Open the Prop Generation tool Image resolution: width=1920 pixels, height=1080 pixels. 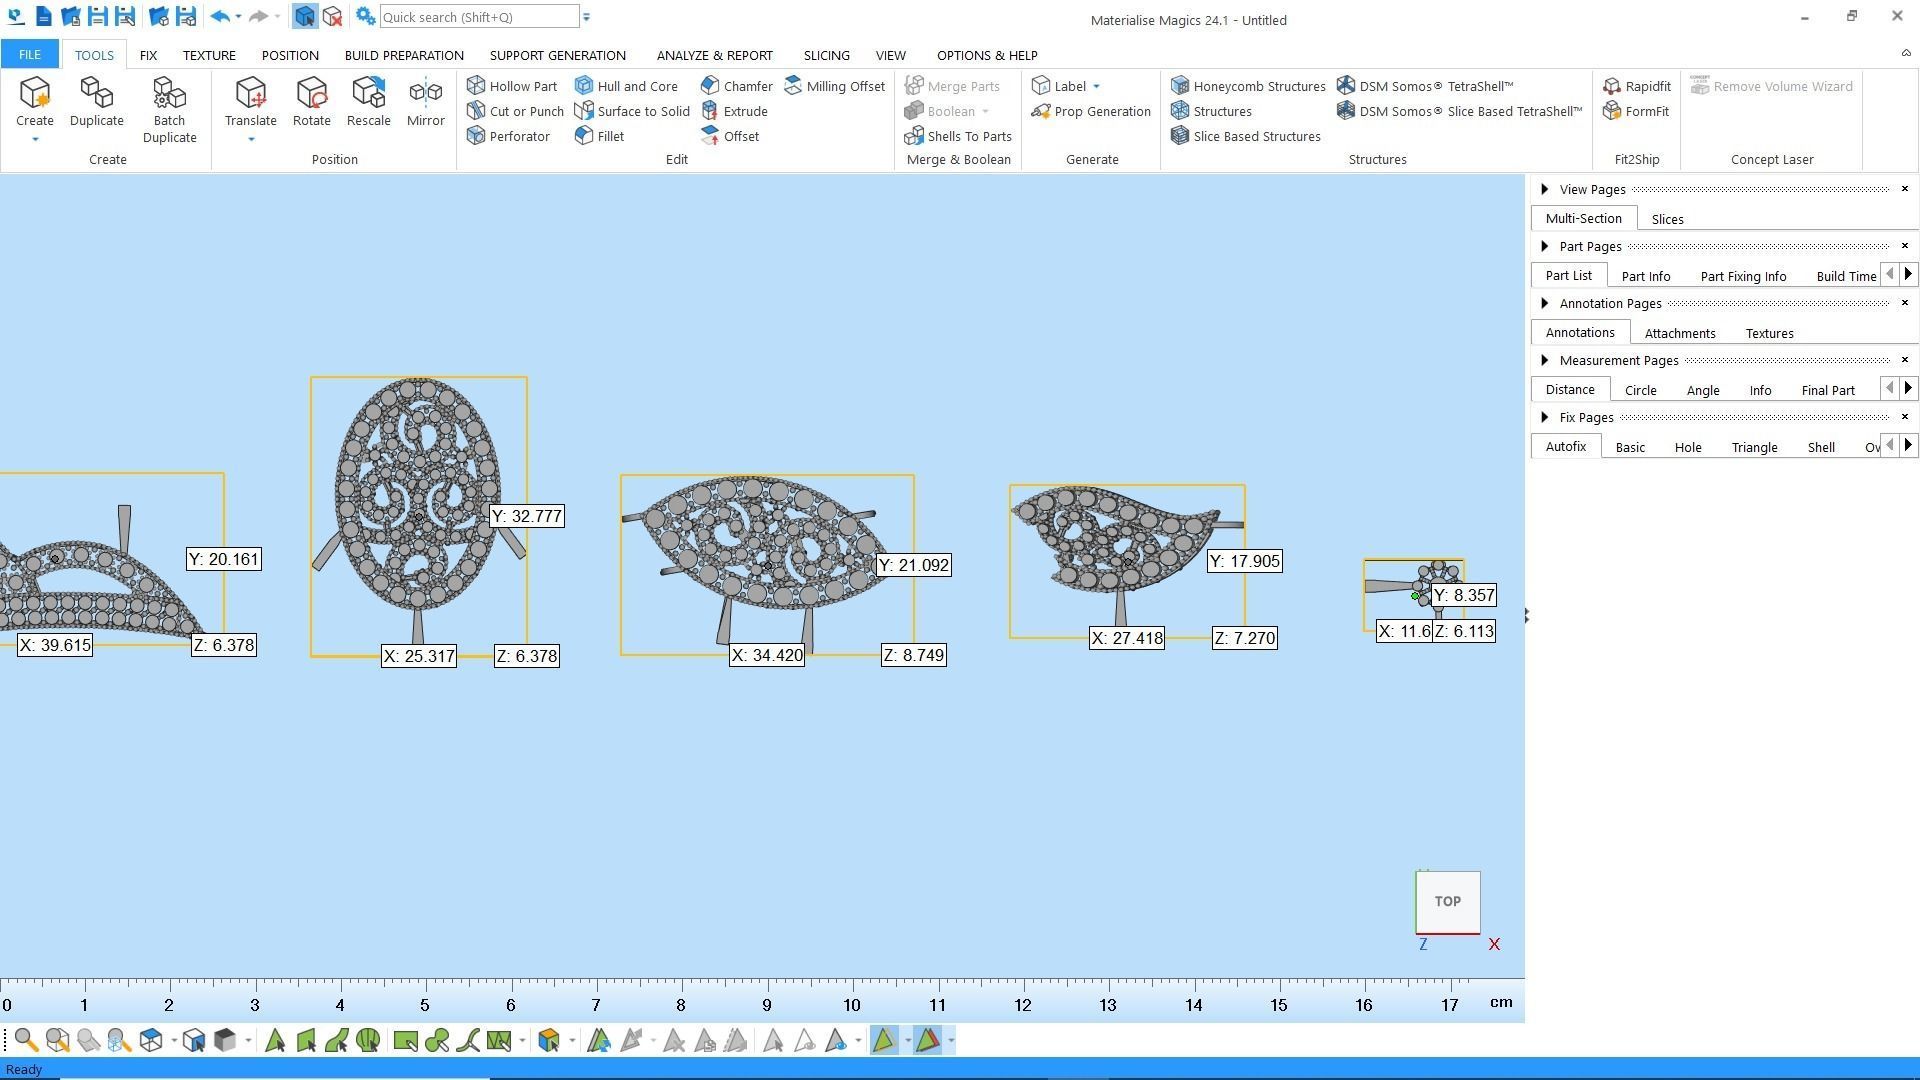coord(1091,111)
